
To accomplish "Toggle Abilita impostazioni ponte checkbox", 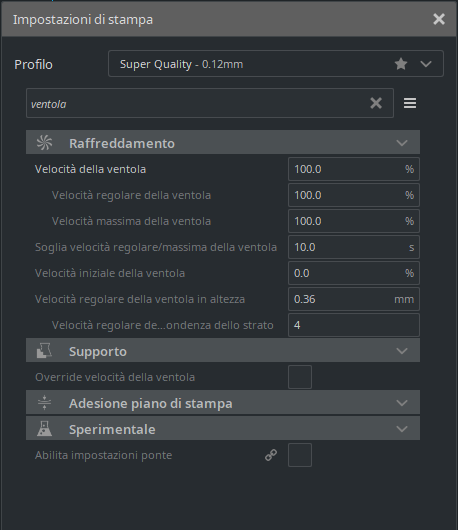I will 300,455.
